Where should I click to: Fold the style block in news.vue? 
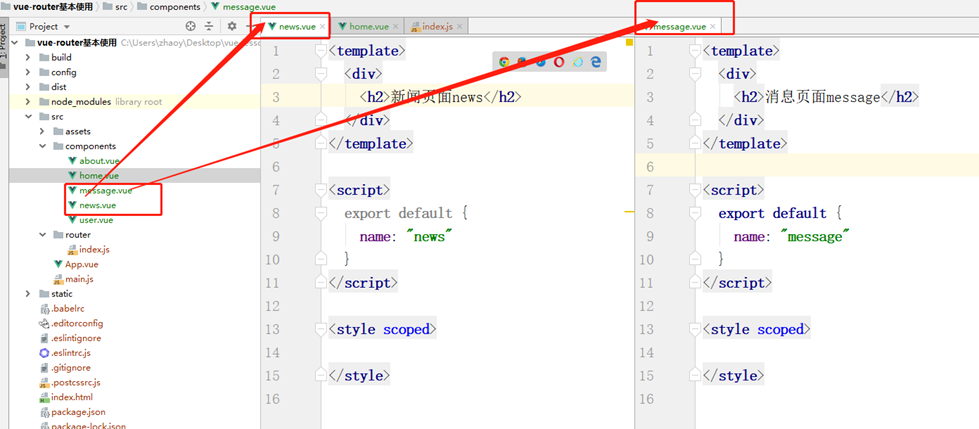pos(321,329)
